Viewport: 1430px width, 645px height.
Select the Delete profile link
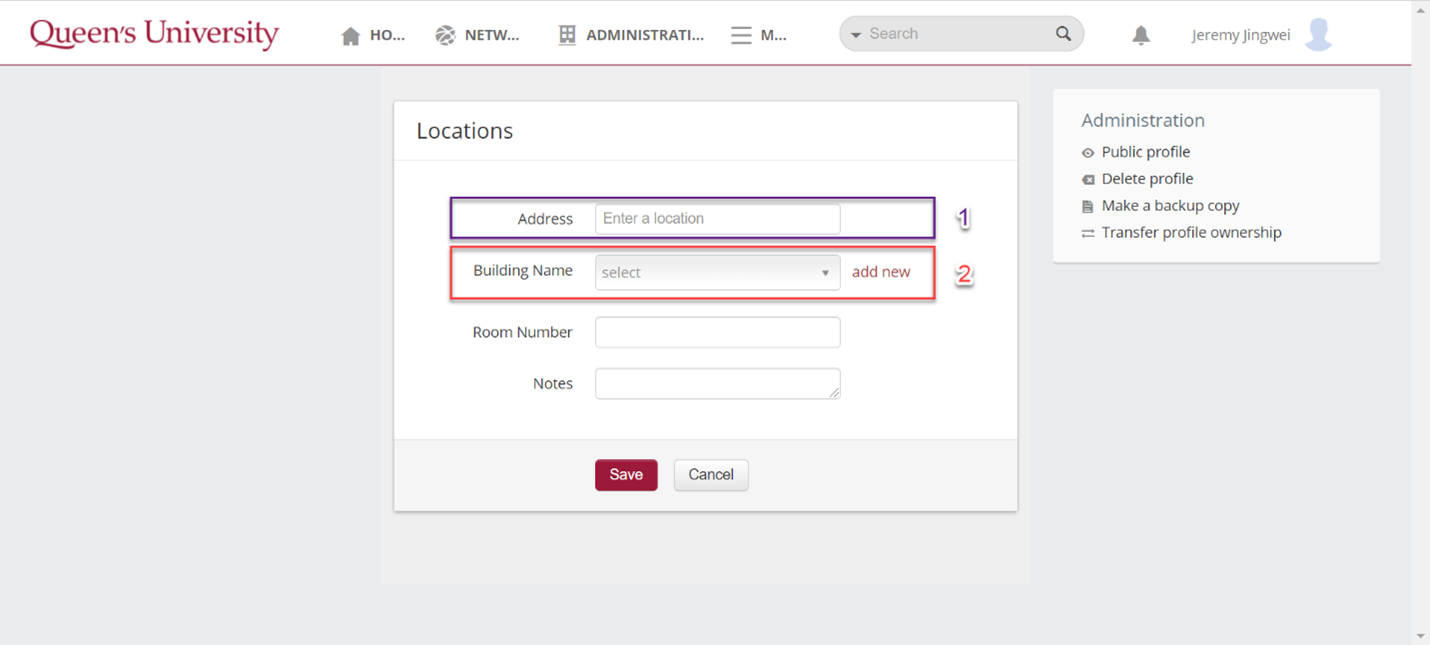point(1147,179)
